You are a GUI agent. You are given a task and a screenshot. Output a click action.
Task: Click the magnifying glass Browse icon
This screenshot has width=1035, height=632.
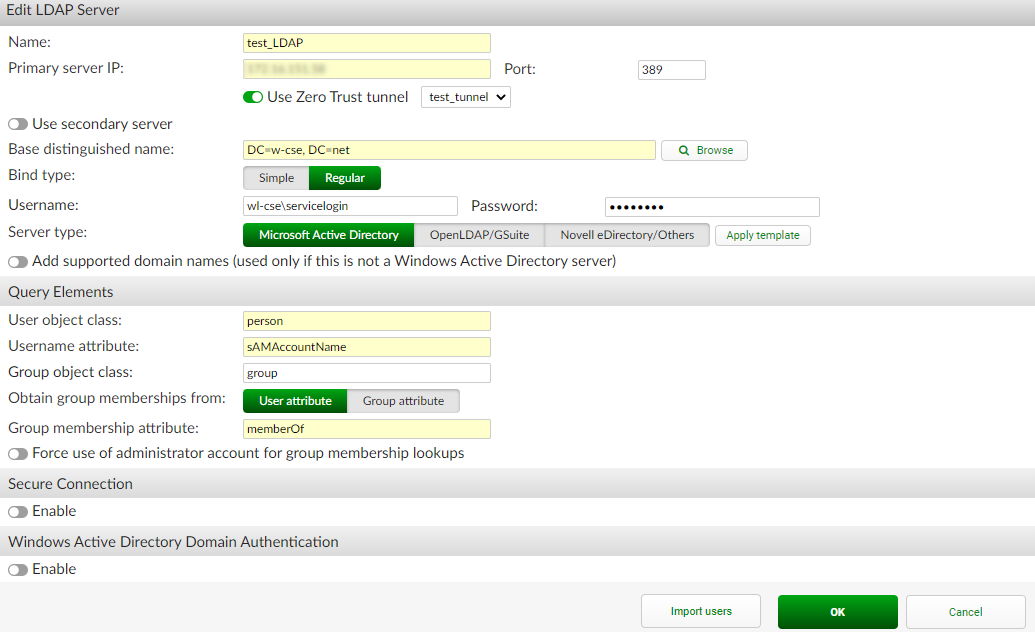click(683, 150)
